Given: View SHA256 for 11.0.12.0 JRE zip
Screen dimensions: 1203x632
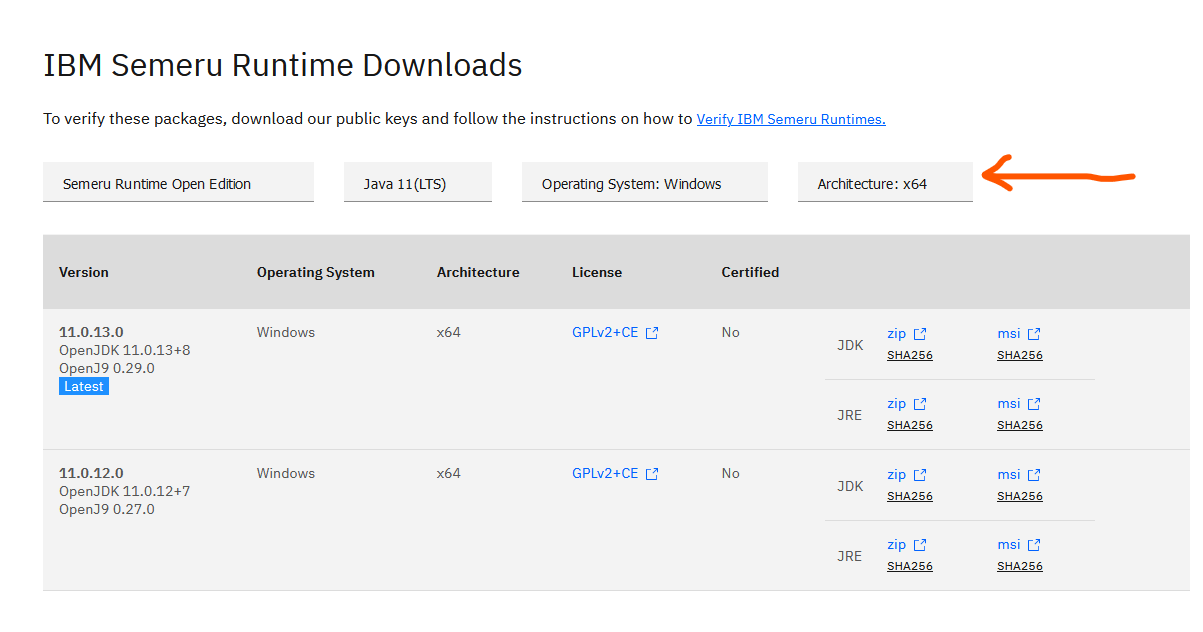Looking at the screenshot, I should [x=910, y=566].
